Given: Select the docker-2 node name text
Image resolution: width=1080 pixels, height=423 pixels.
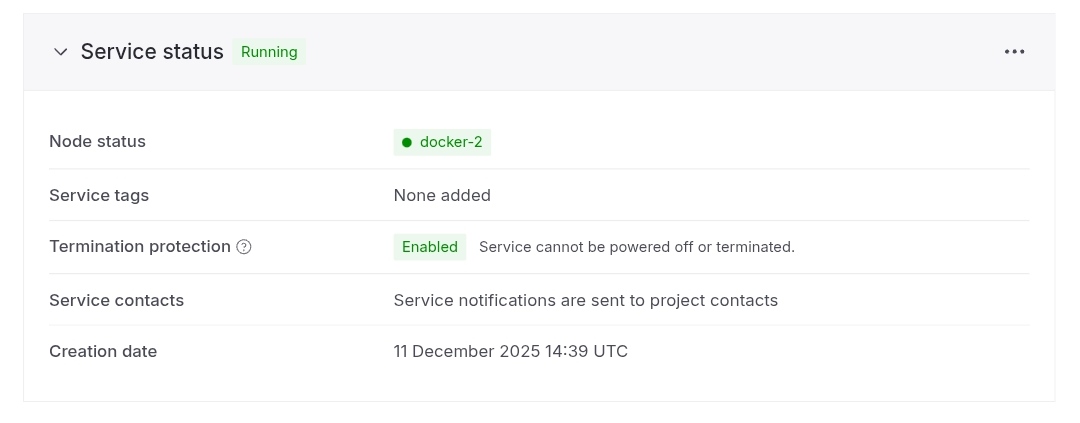Looking at the screenshot, I should coord(451,143).
